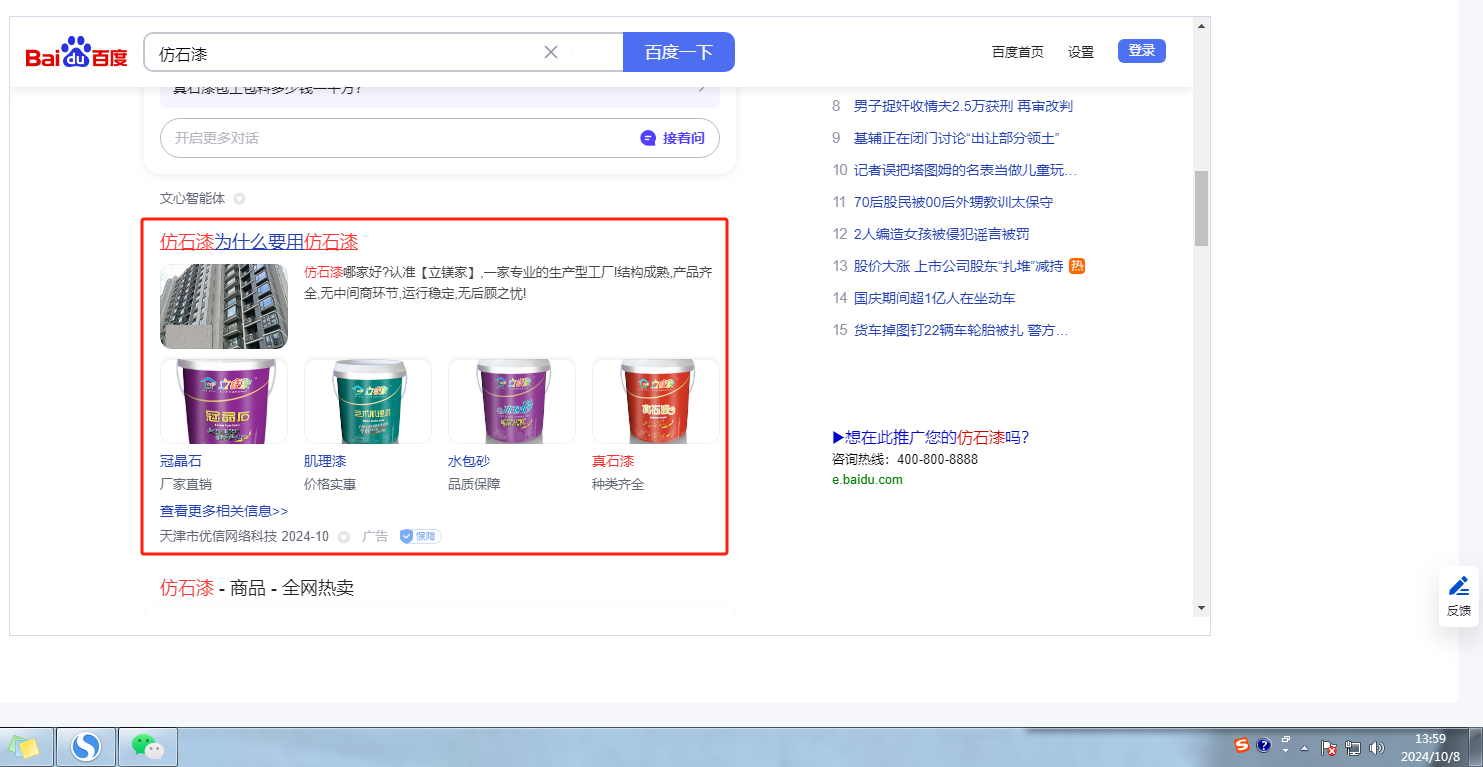Click the orange 热 hot tag
This screenshot has height=767, width=1483.
coord(1077,266)
